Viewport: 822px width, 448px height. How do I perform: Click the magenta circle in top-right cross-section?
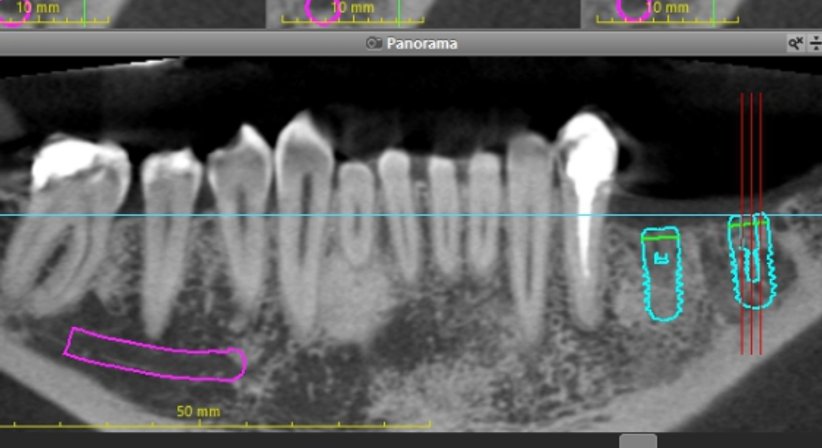[633, 10]
